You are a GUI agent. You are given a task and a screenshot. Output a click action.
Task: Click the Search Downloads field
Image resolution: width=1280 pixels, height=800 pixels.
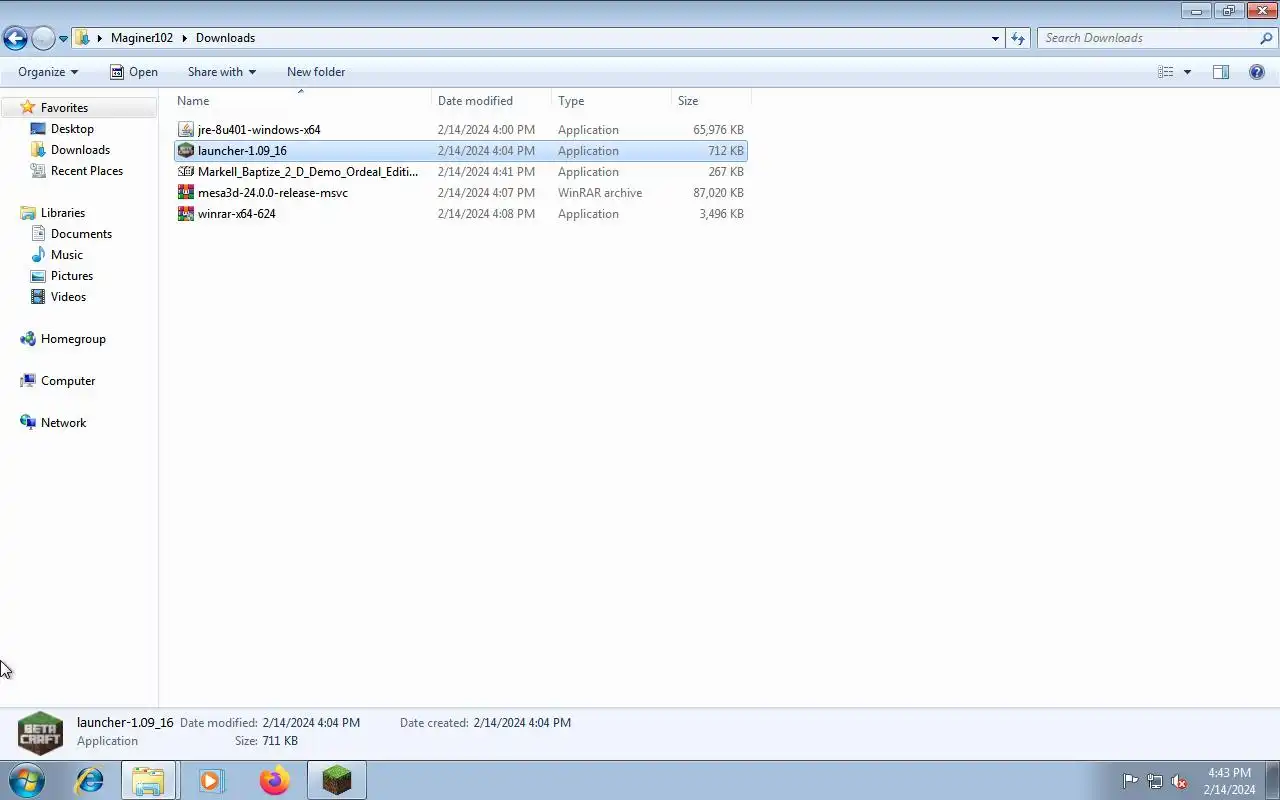coord(1149,38)
